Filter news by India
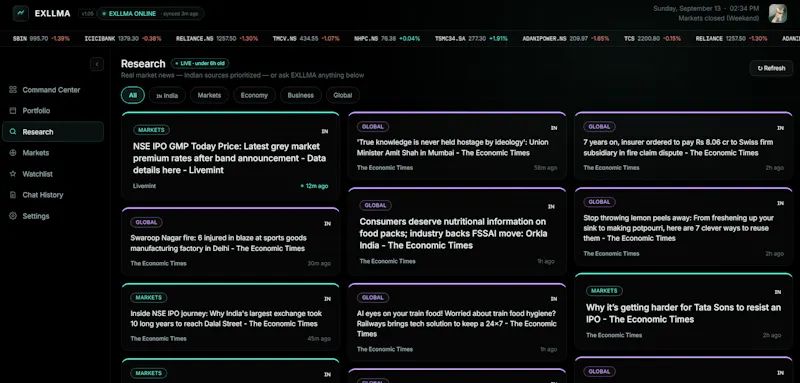Image resolution: width=800 pixels, height=383 pixels. pyautogui.click(x=167, y=95)
